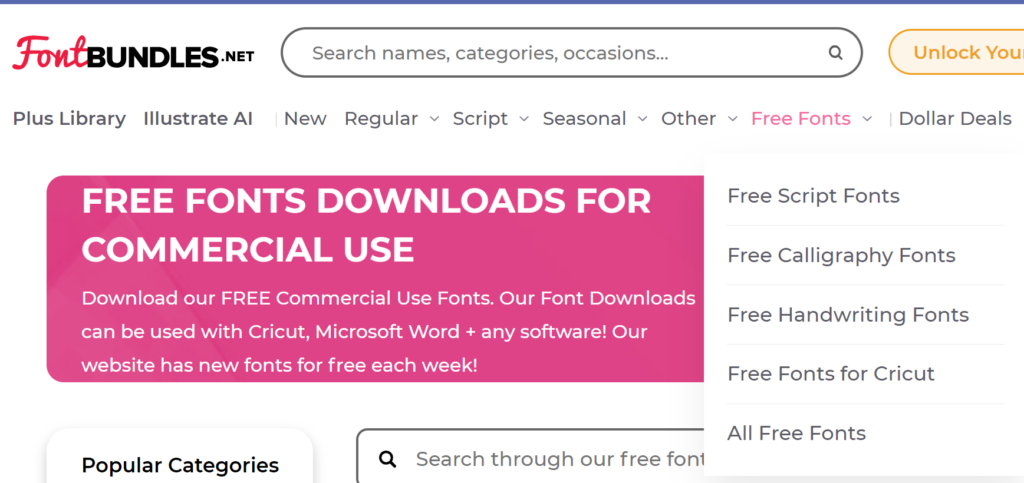Viewport: 1024px width, 483px height.
Task: Open the Seasonal dropdown arrow
Action: pos(642,119)
